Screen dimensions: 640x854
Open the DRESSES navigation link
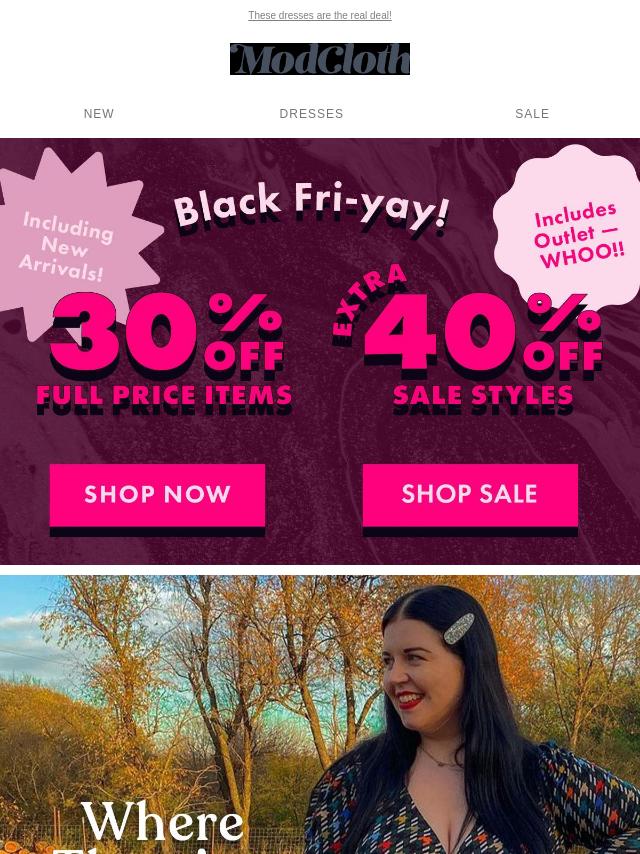(x=311, y=114)
